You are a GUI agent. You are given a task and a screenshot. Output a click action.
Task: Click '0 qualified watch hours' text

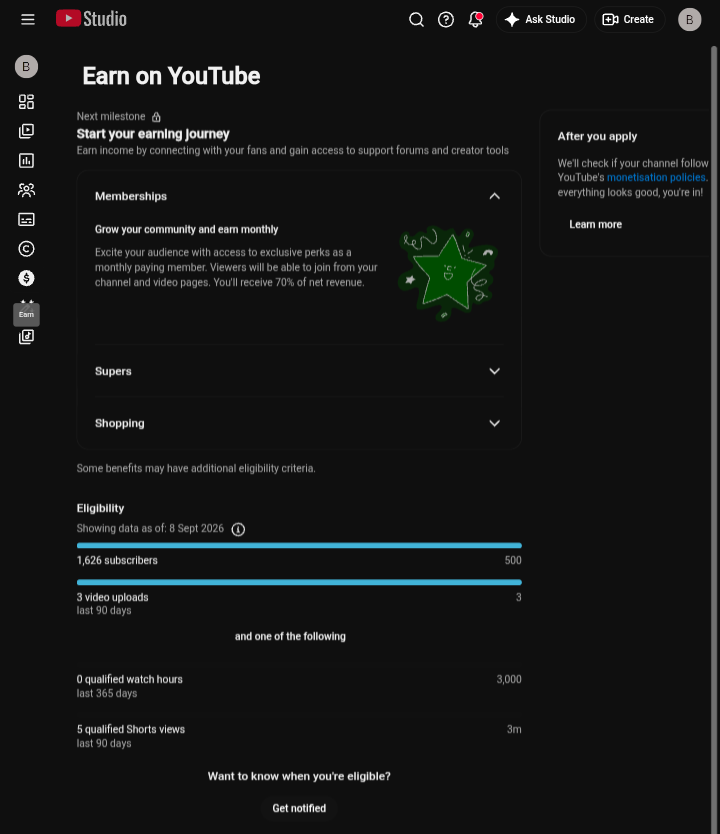pos(129,679)
